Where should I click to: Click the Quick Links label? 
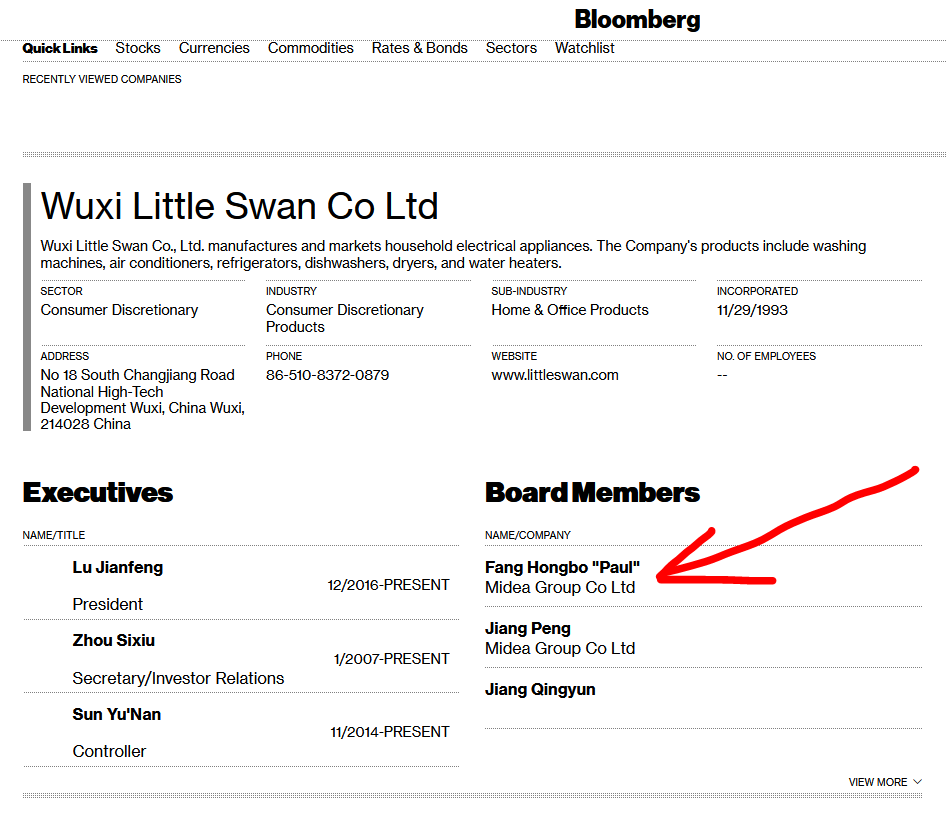click(60, 48)
